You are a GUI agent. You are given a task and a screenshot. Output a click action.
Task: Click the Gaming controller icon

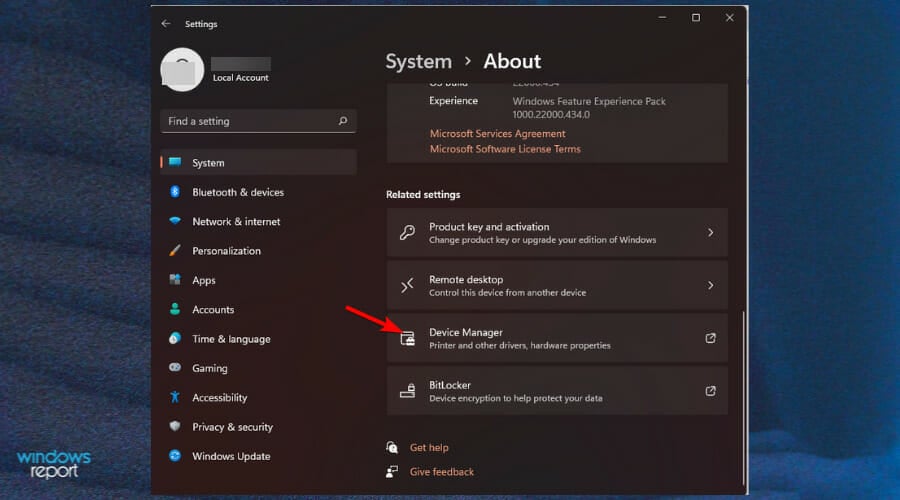pyautogui.click(x=175, y=367)
